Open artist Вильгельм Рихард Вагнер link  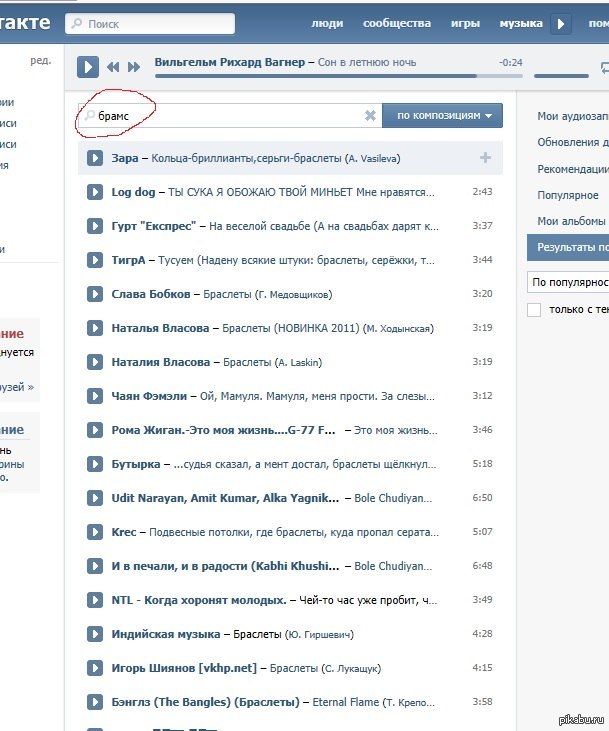[230, 62]
